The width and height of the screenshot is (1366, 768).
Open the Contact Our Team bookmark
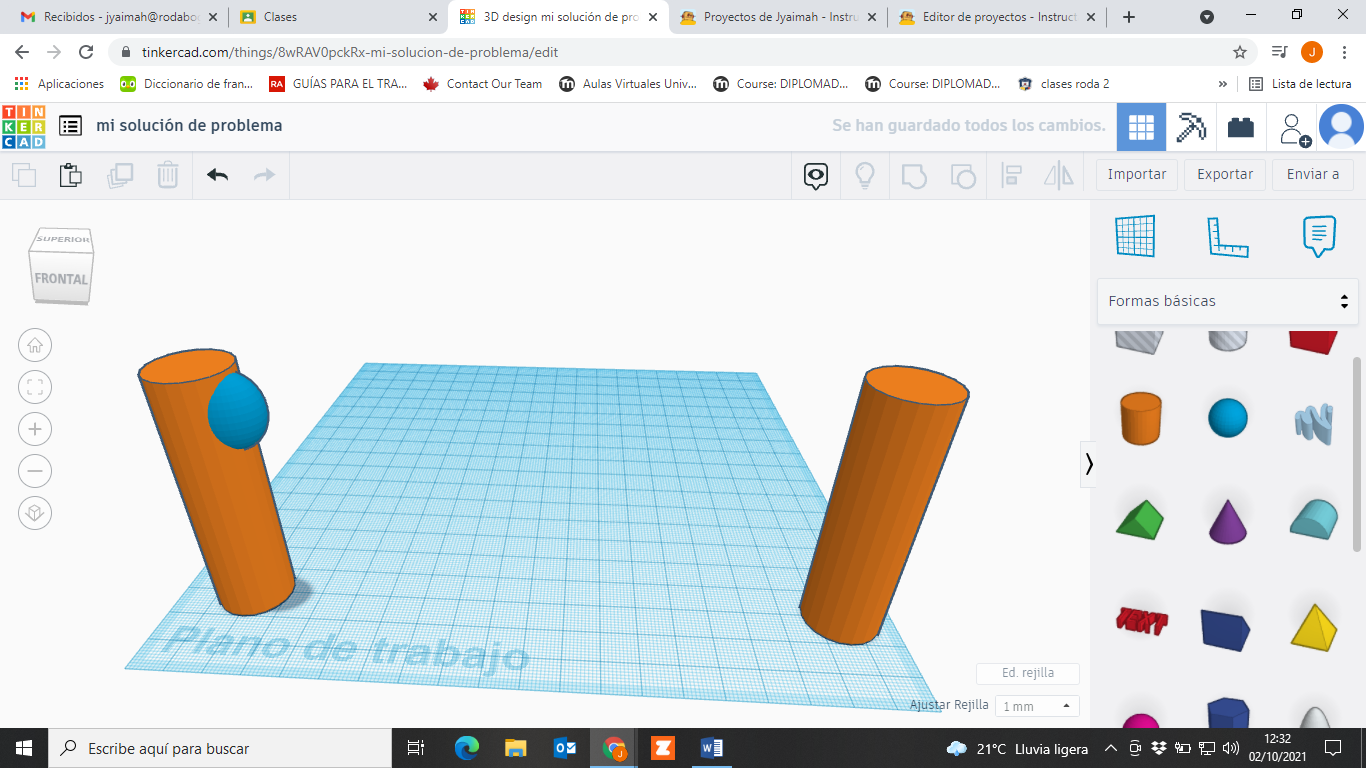coord(483,84)
